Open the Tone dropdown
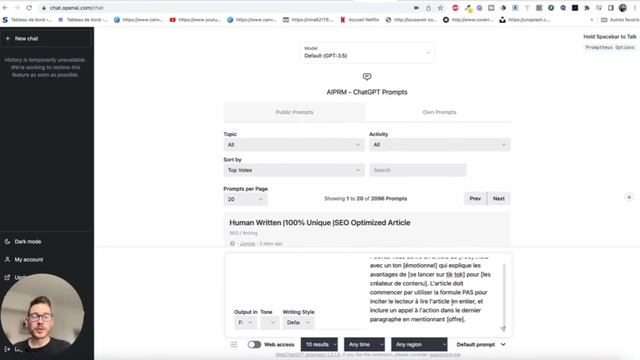Image resolution: width=640 pixels, height=360 pixels. coord(270,322)
